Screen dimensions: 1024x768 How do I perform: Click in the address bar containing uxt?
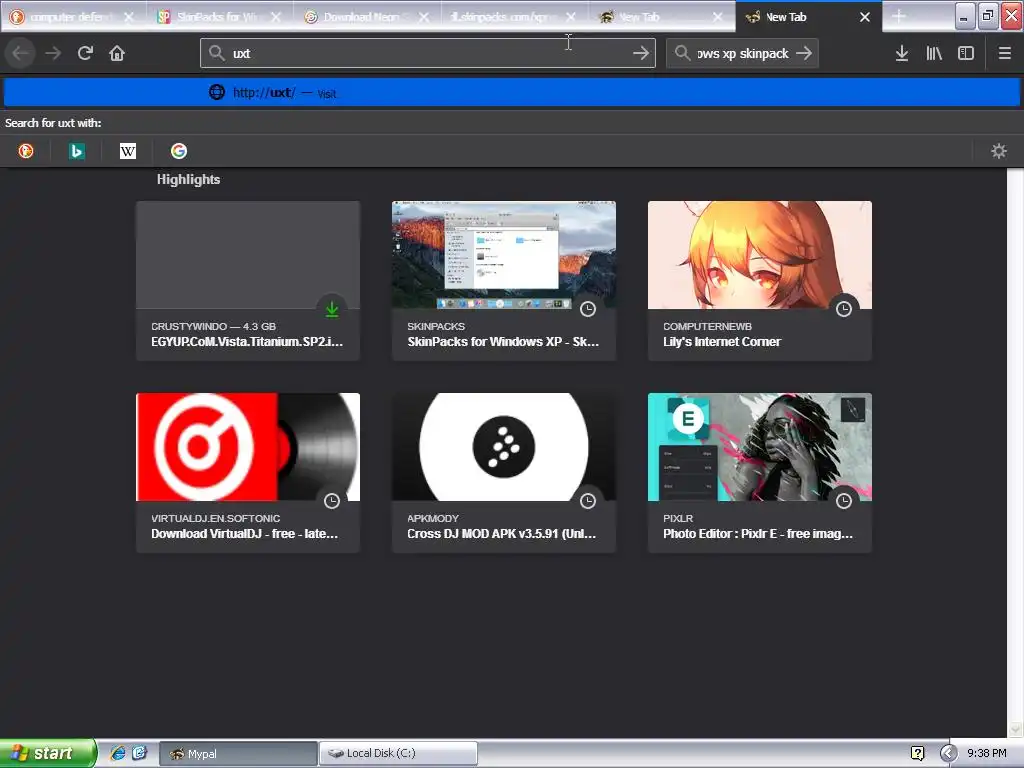pos(428,53)
